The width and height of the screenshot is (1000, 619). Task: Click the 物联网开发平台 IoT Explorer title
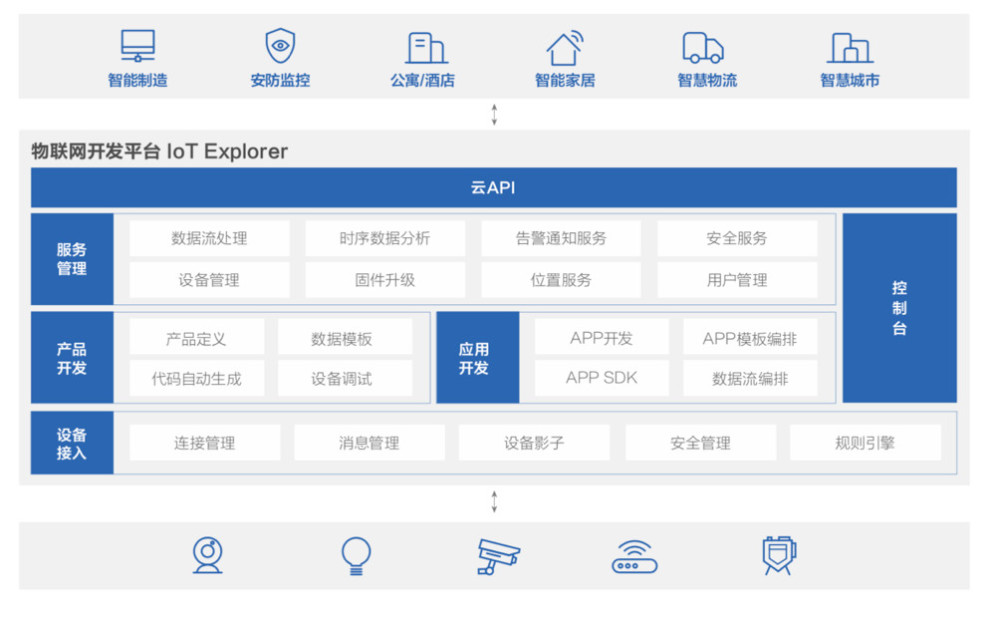point(159,151)
